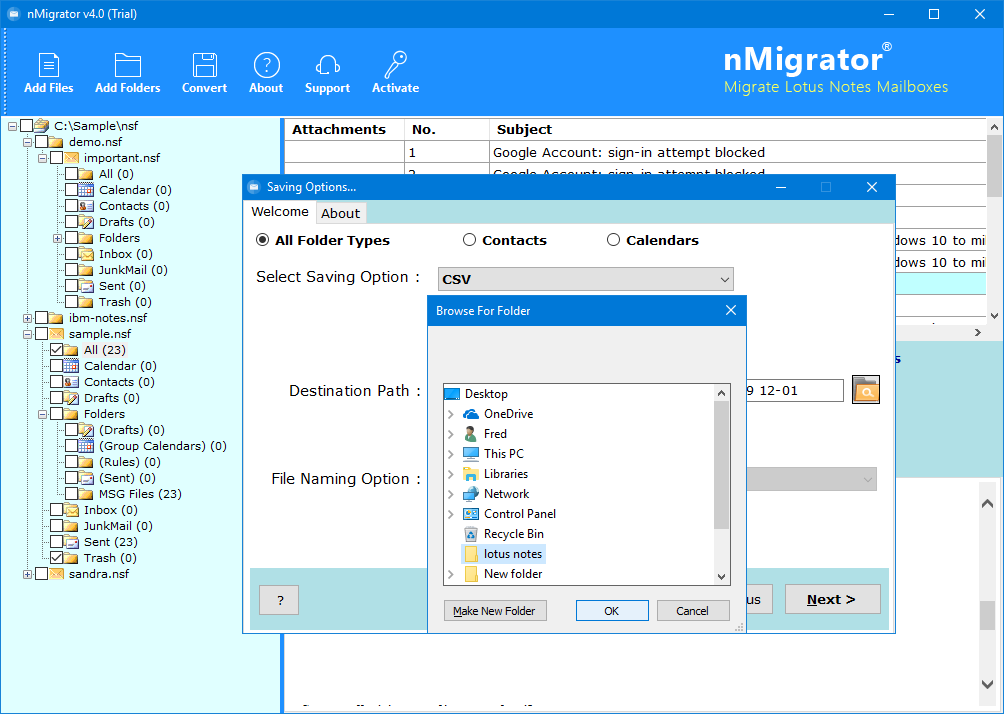Select the Calendars radio button

[613, 239]
